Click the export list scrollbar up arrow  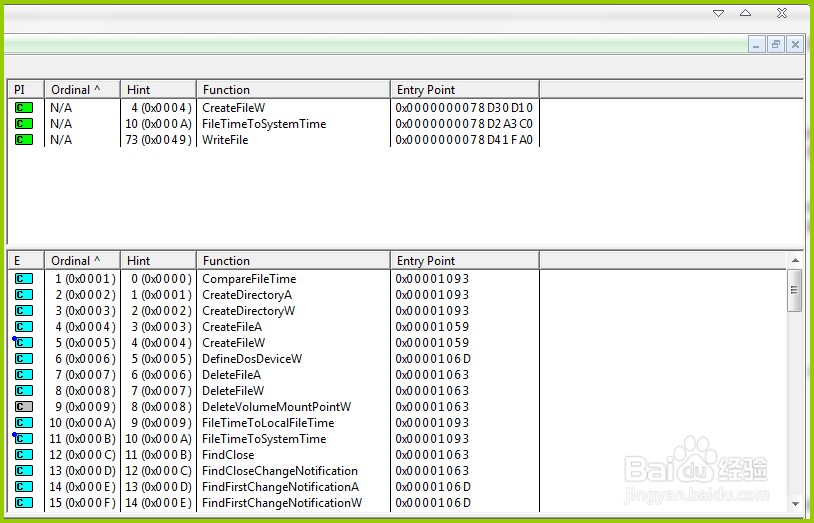[795, 260]
